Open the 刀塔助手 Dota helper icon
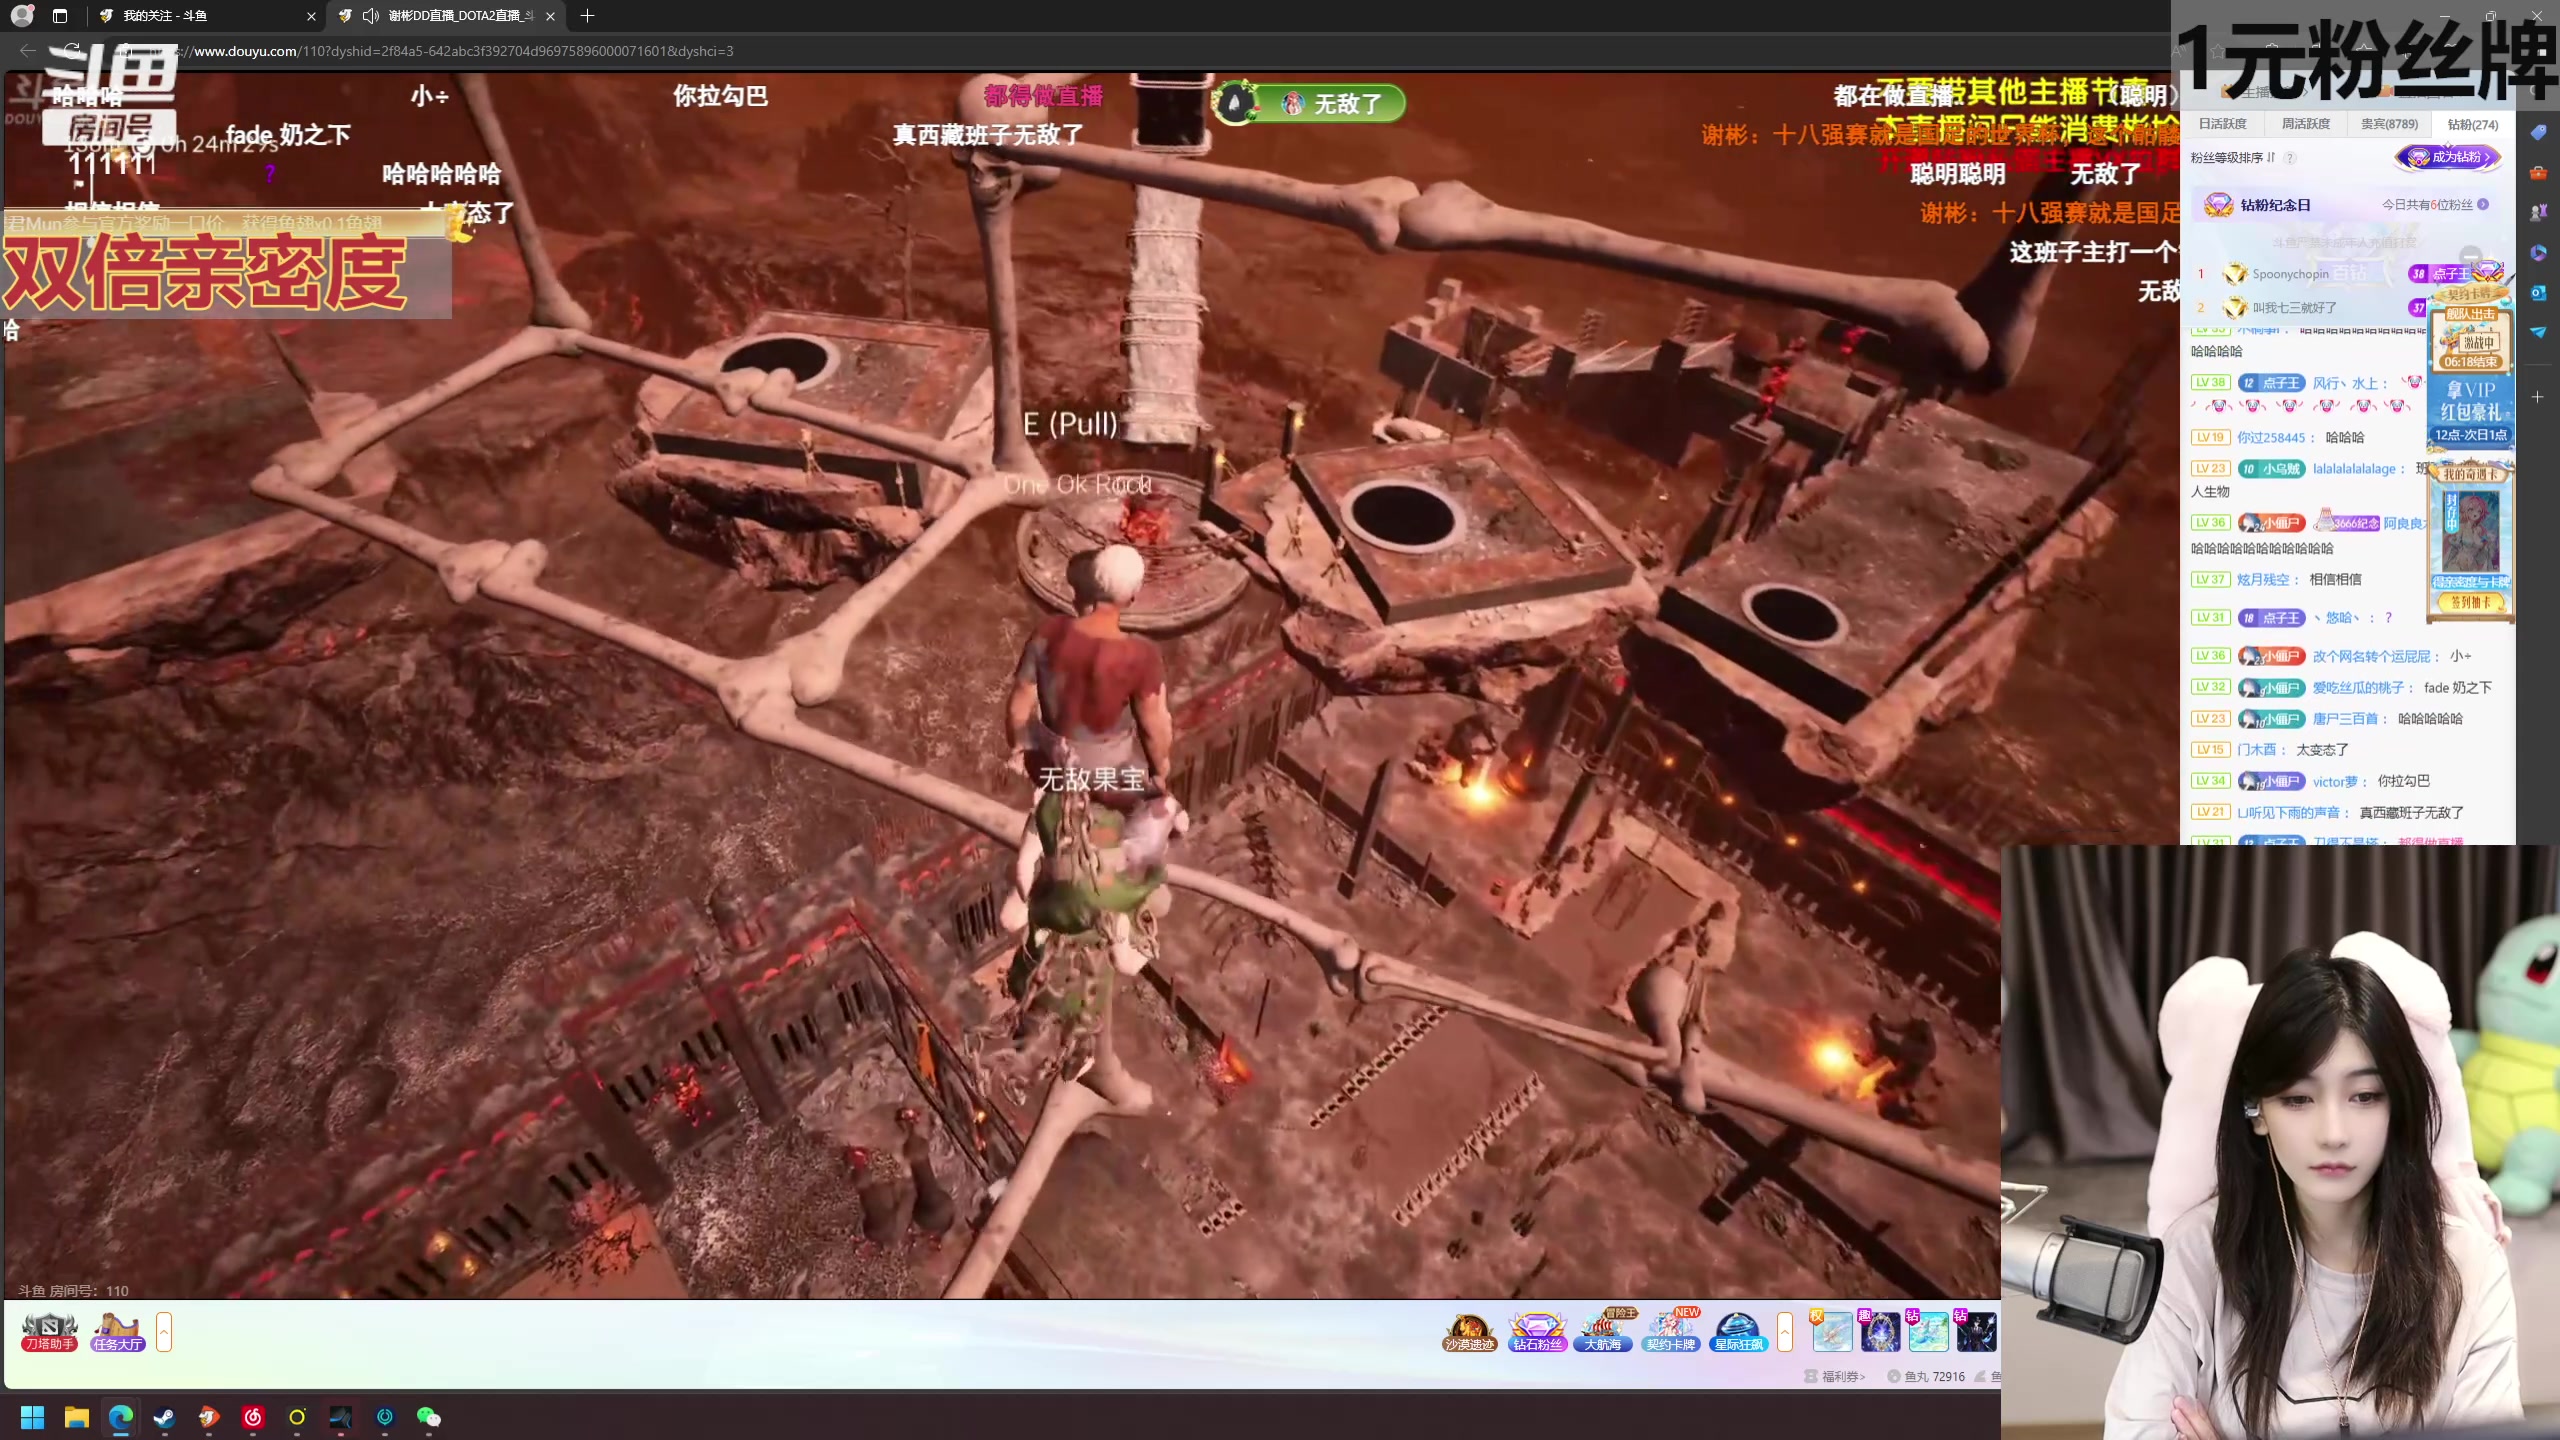This screenshot has width=2560, height=1440. pyautogui.click(x=49, y=1331)
